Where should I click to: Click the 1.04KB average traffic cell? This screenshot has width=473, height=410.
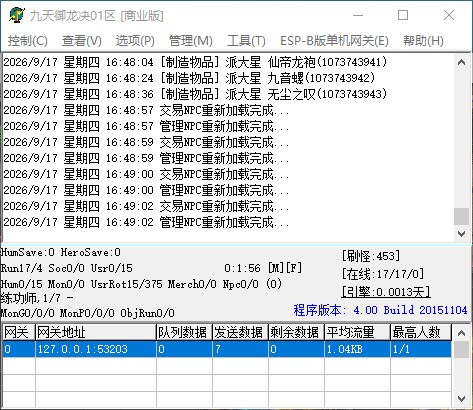[358, 349]
